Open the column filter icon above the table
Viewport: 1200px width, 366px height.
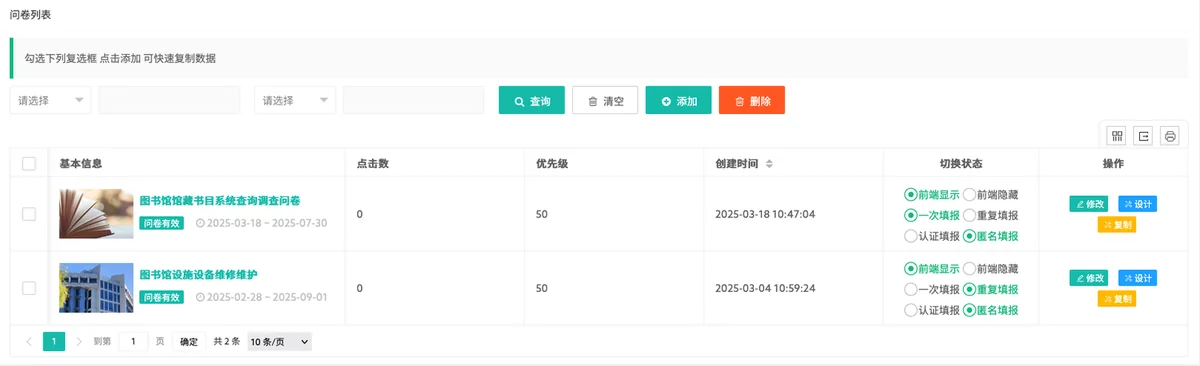pyautogui.click(x=1116, y=136)
